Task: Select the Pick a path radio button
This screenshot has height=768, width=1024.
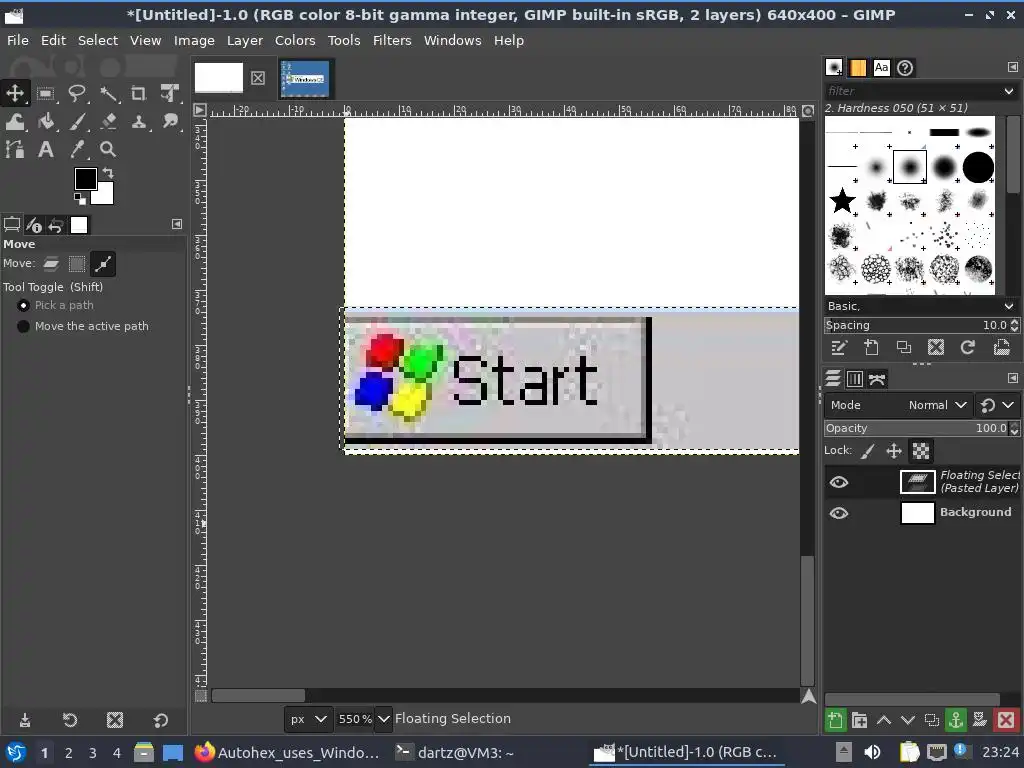Action: tap(24, 306)
